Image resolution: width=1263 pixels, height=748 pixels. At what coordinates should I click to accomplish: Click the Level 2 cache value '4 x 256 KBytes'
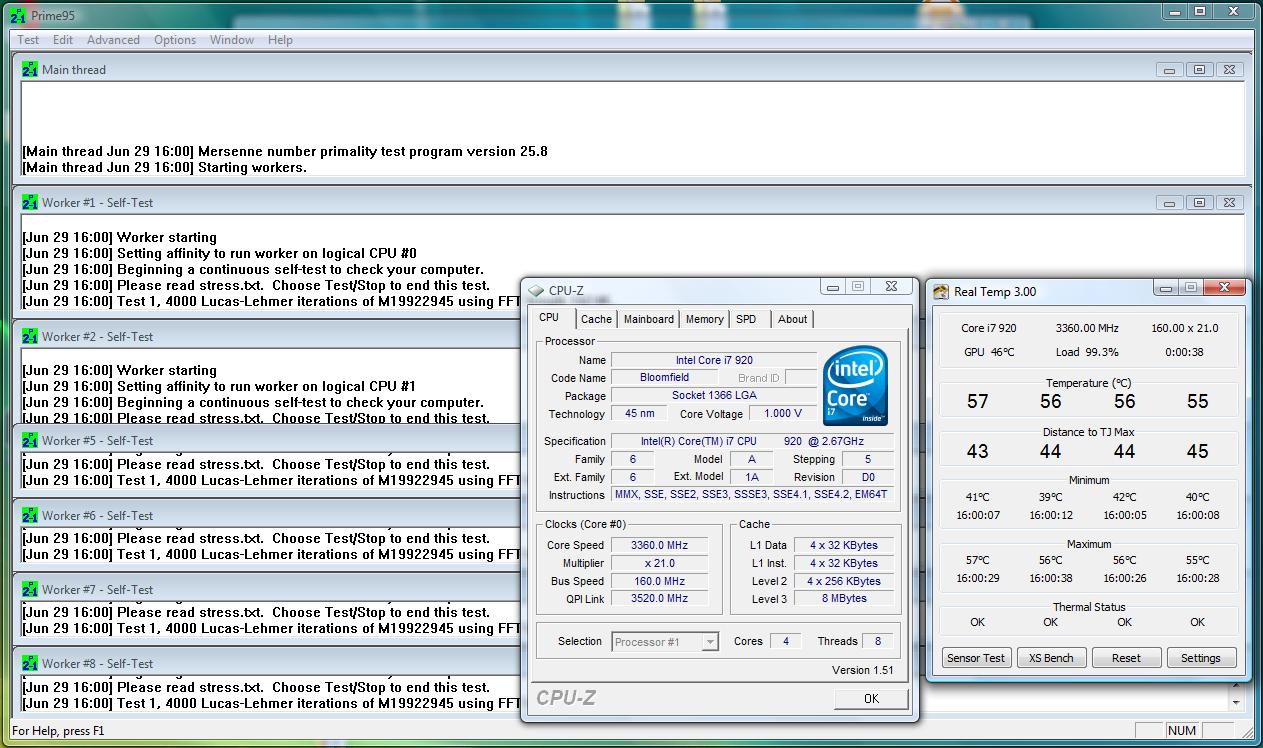tap(844, 581)
